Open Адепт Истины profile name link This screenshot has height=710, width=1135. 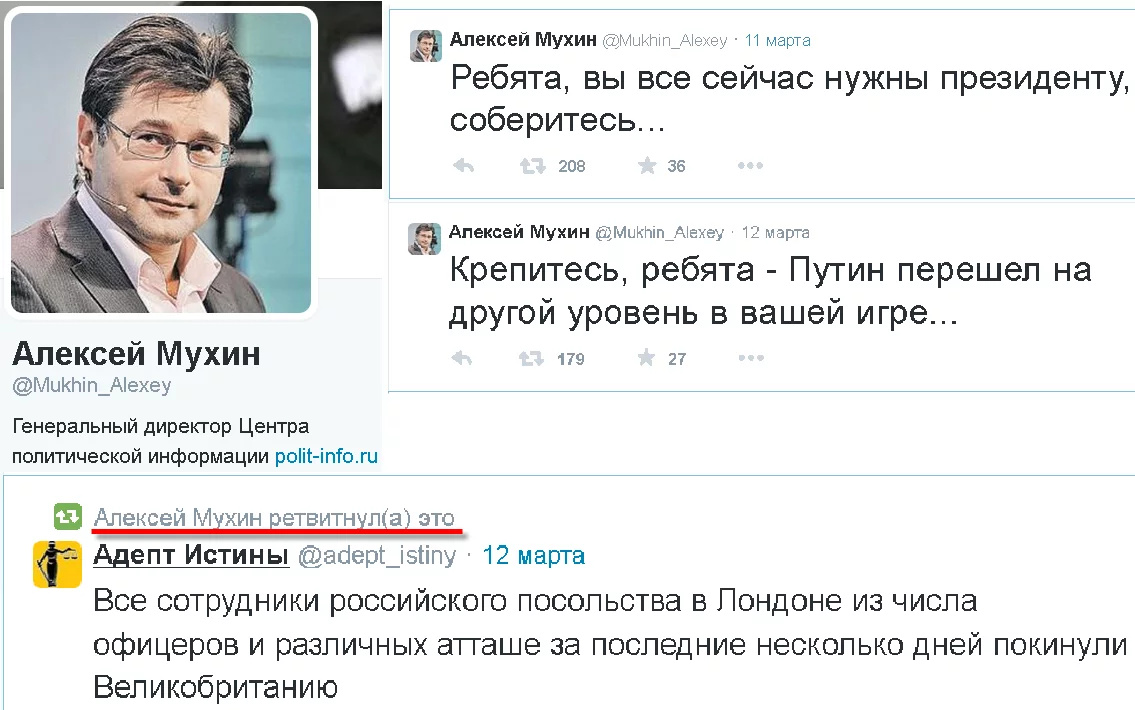tap(191, 555)
